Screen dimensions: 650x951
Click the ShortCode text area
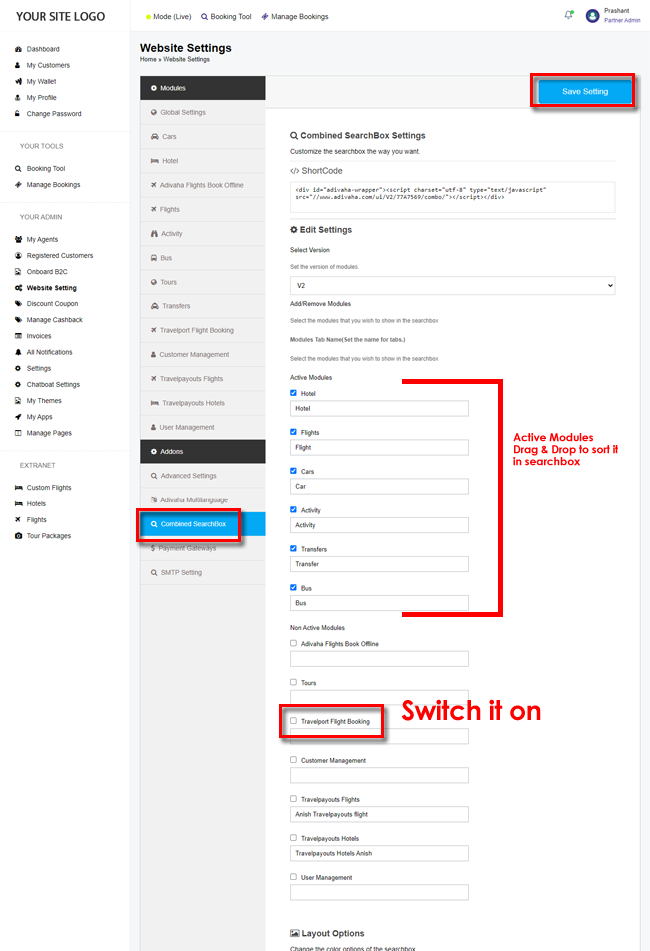(x=452, y=197)
